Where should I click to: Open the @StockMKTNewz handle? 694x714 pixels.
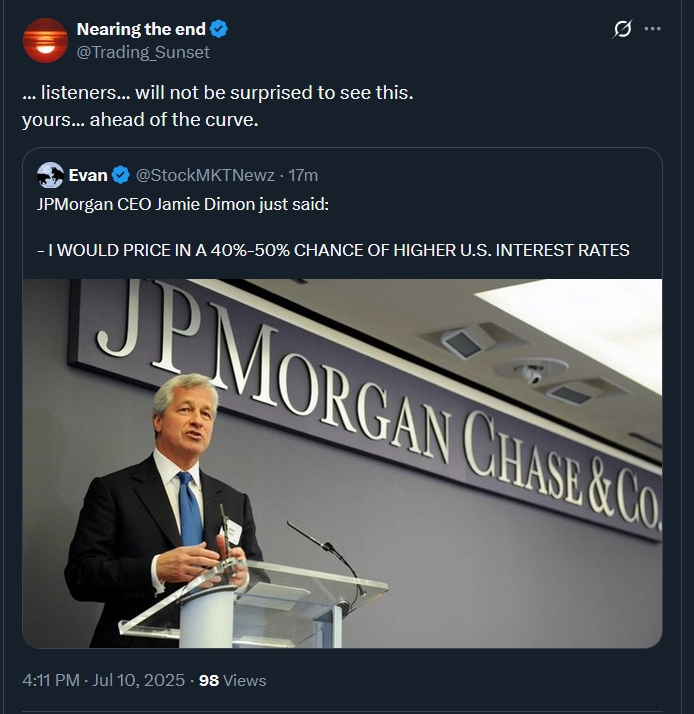(204, 176)
